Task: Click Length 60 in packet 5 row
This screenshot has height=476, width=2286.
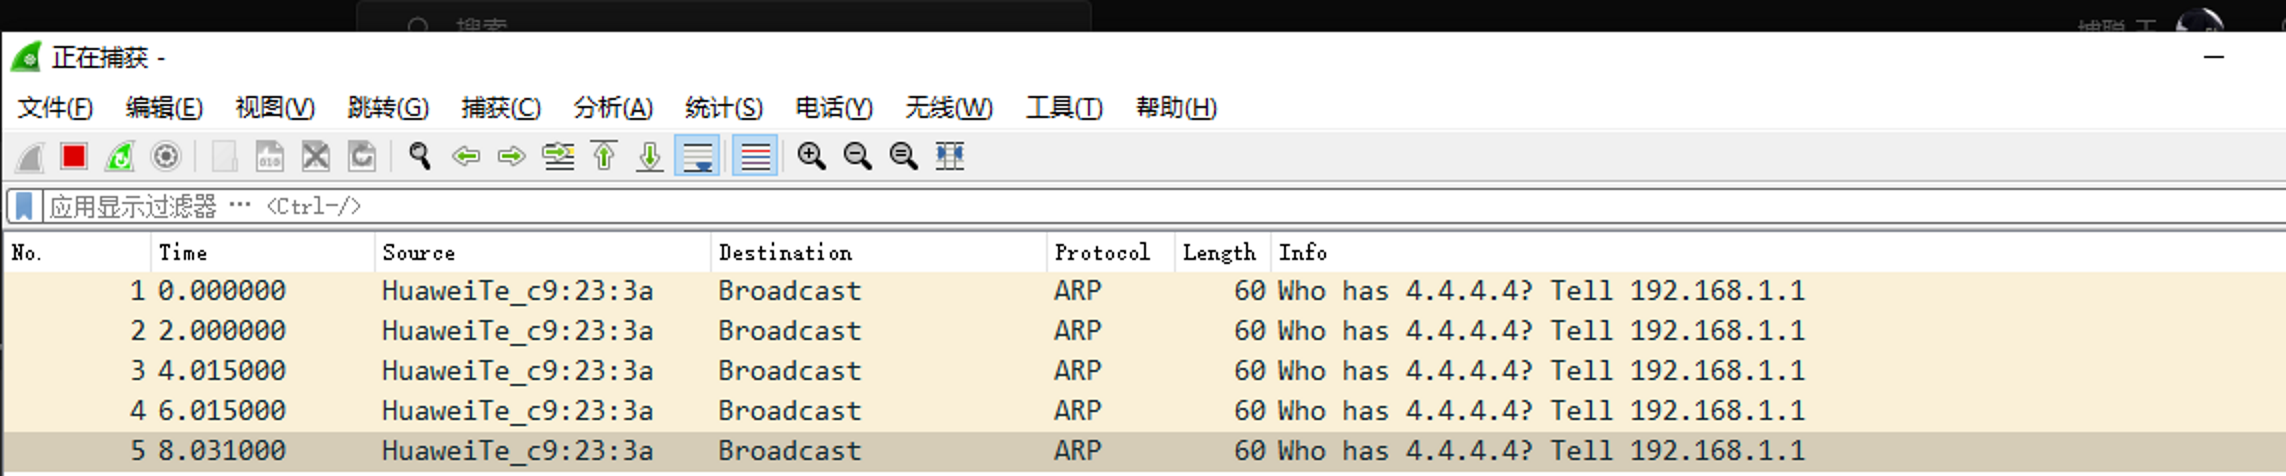Action: point(1249,451)
